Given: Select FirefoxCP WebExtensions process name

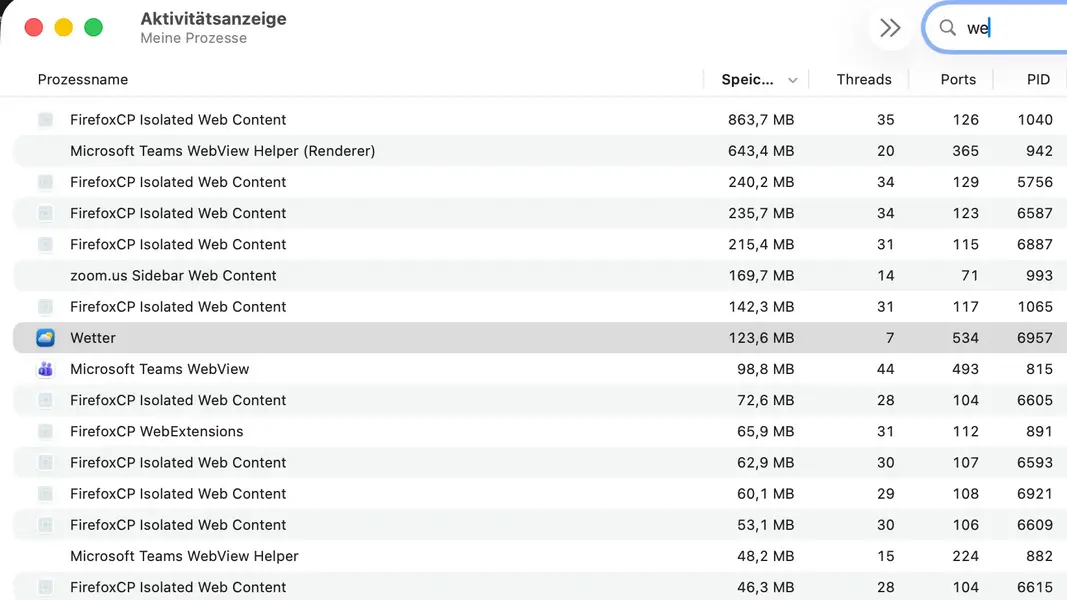Looking at the screenshot, I should [x=157, y=431].
